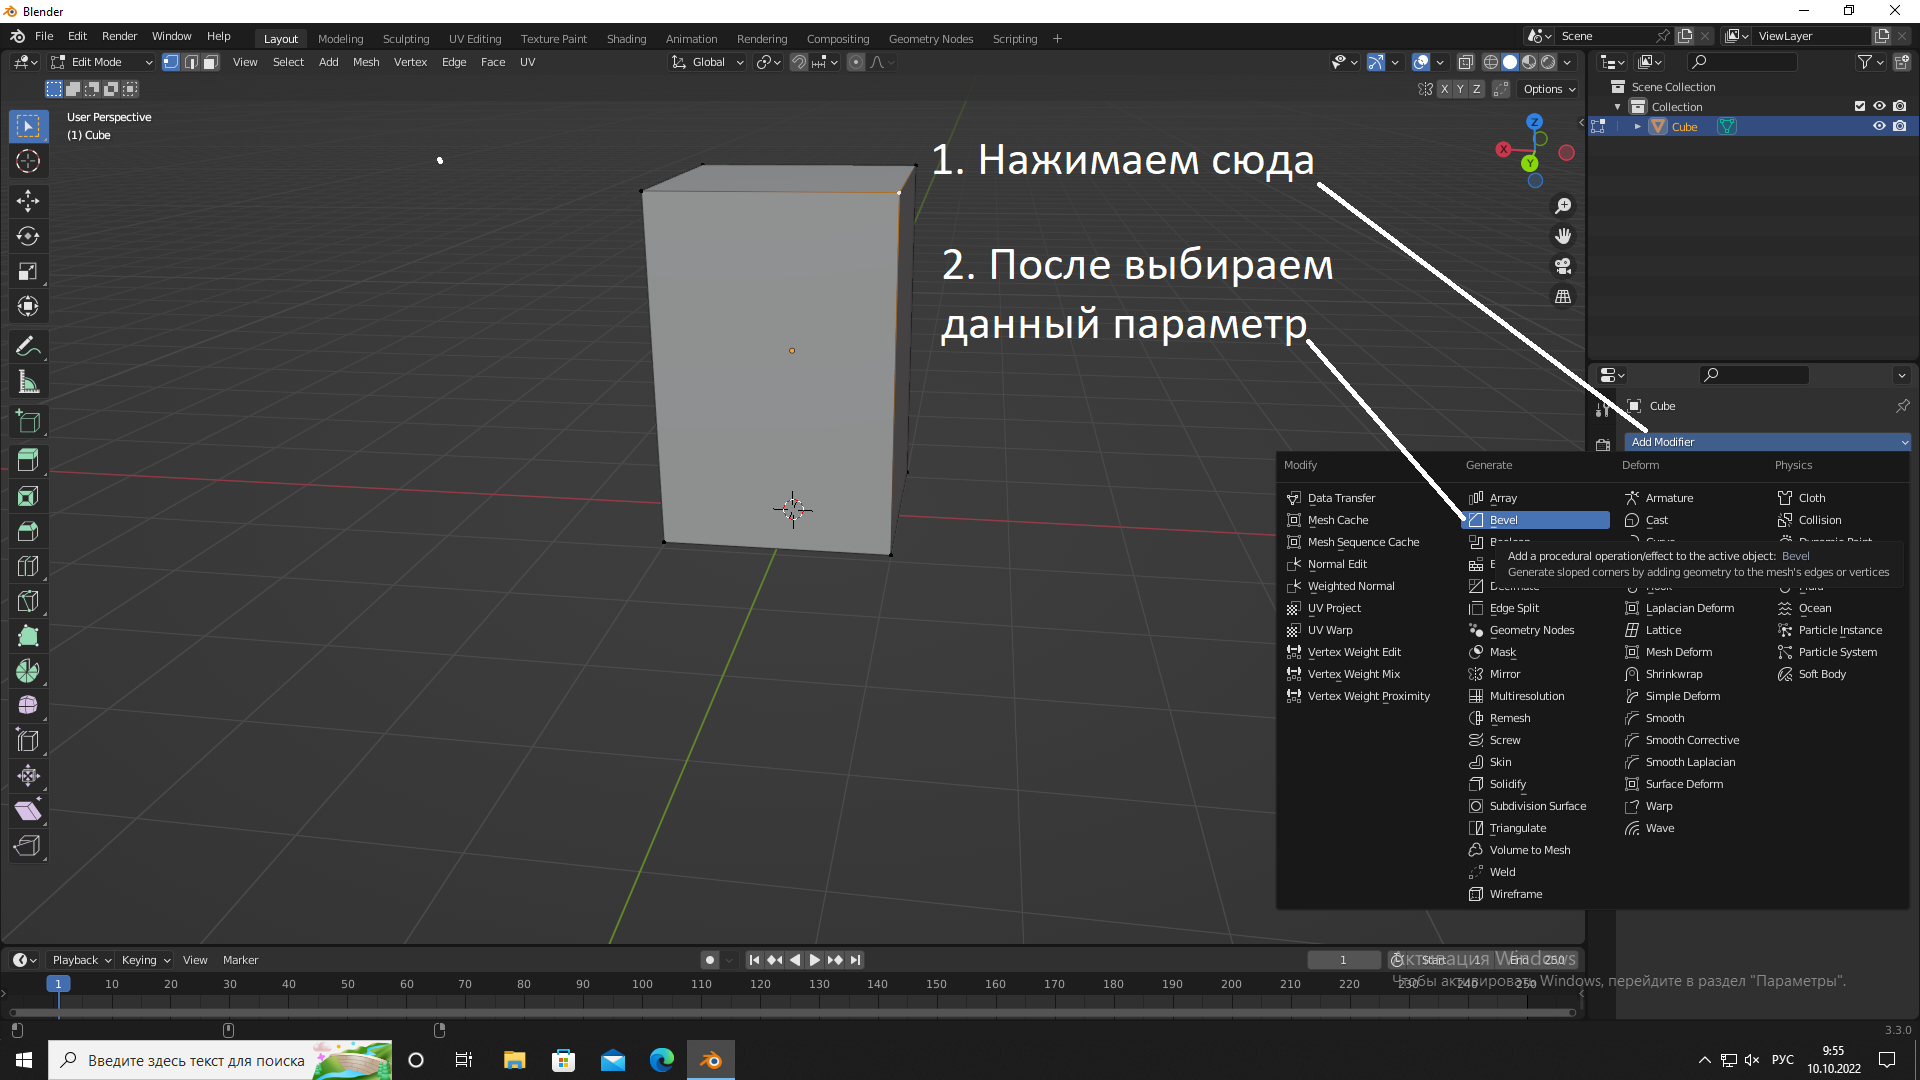
Task: Select the Scale tool
Action: click(x=28, y=271)
